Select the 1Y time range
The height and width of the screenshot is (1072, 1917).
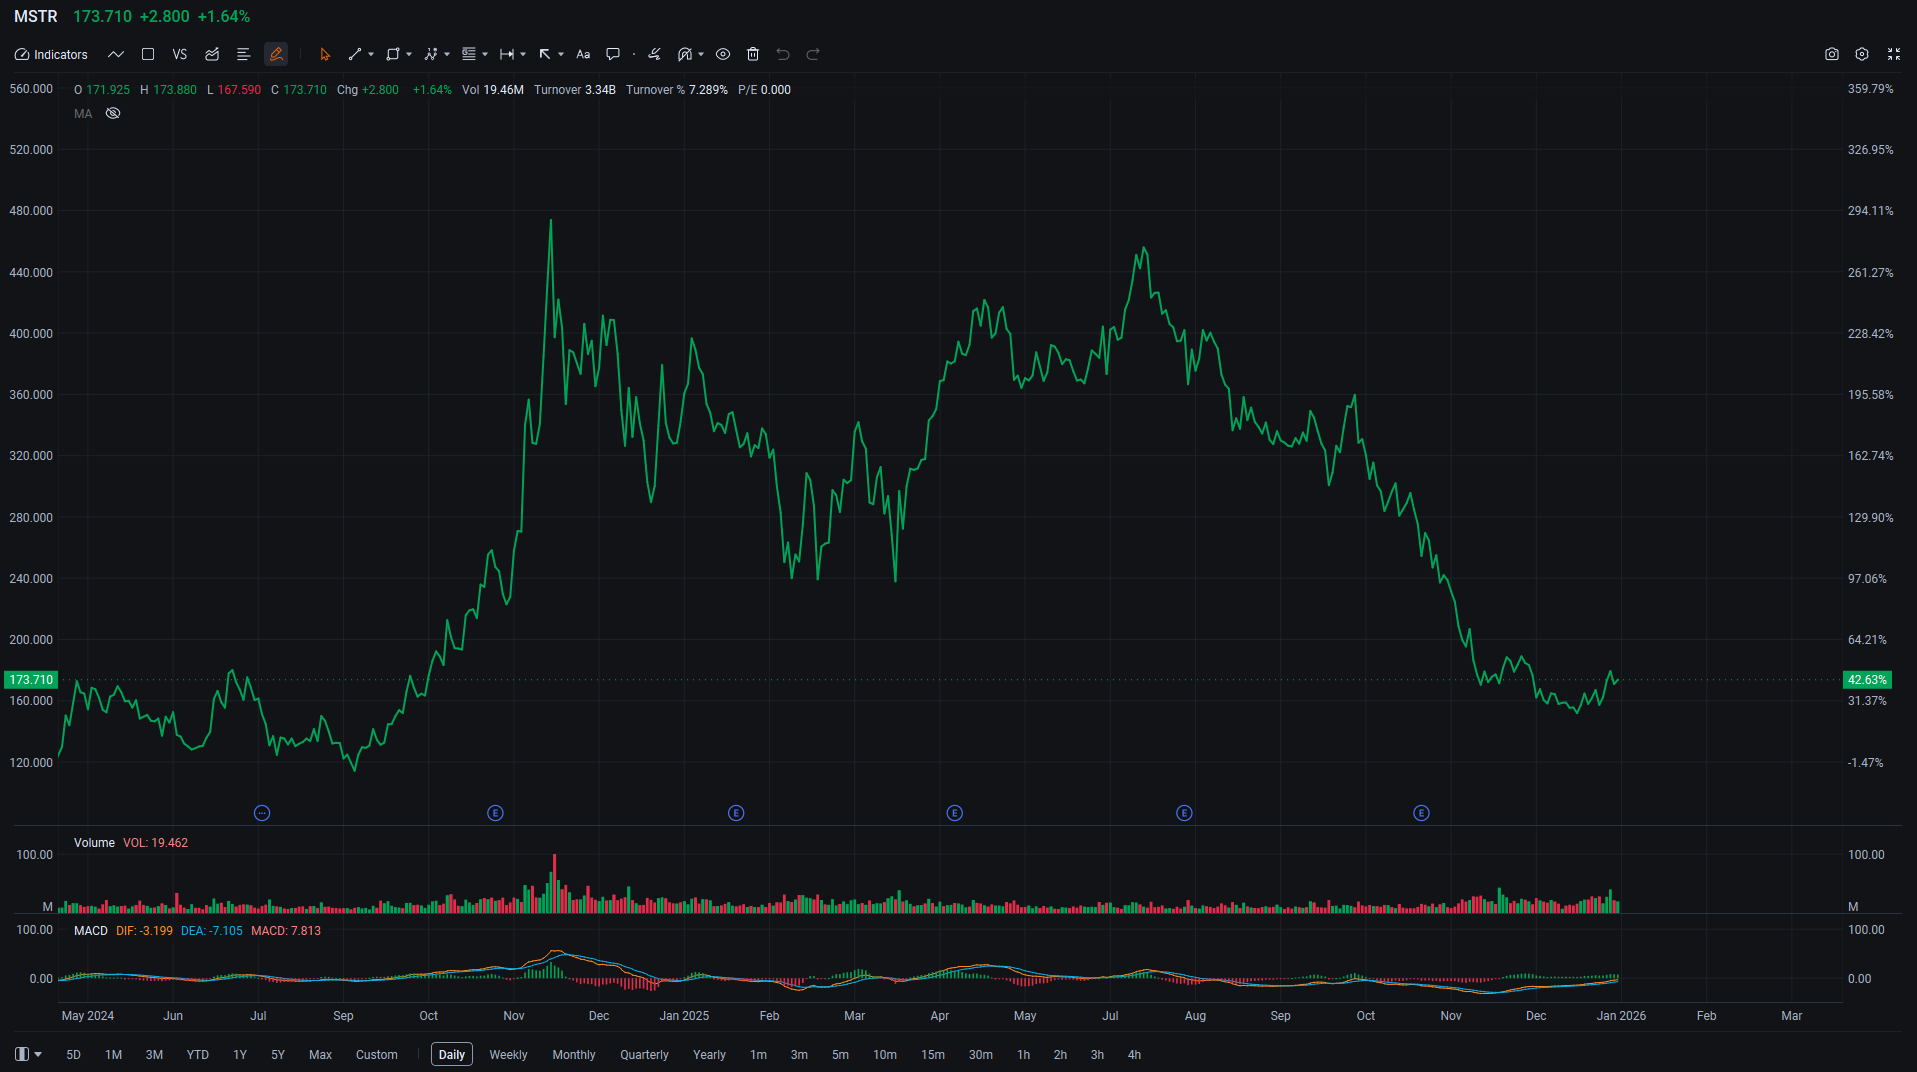(x=240, y=1055)
